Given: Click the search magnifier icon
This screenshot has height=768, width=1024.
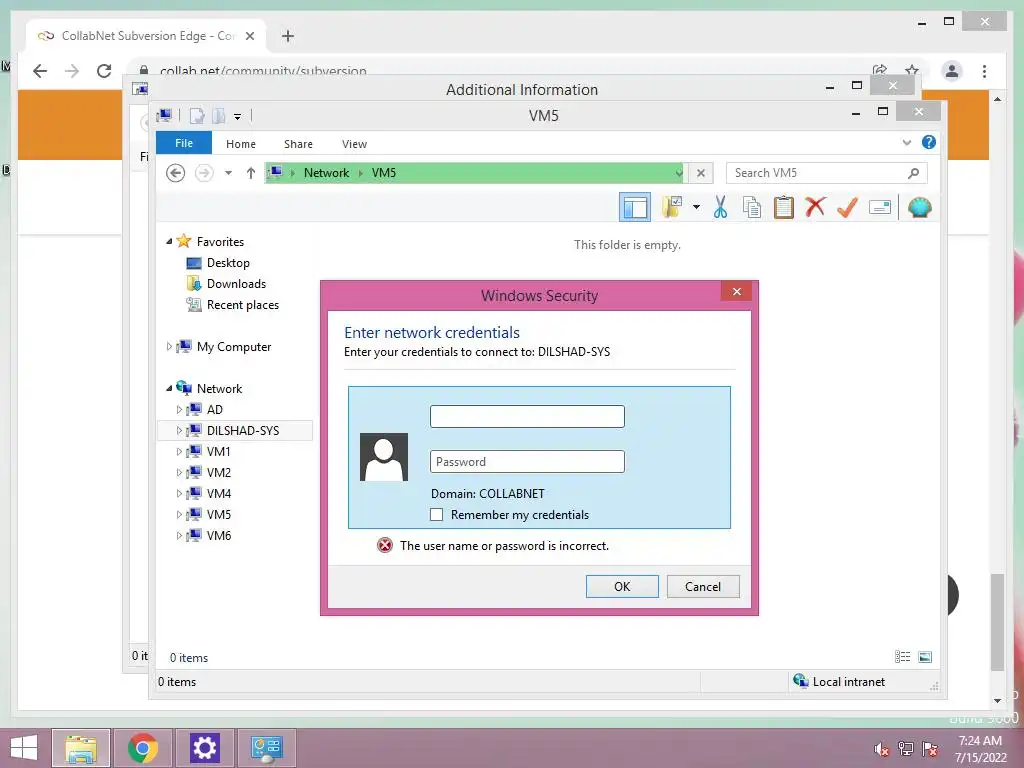Looking at the screenshot, I should 914,173.
